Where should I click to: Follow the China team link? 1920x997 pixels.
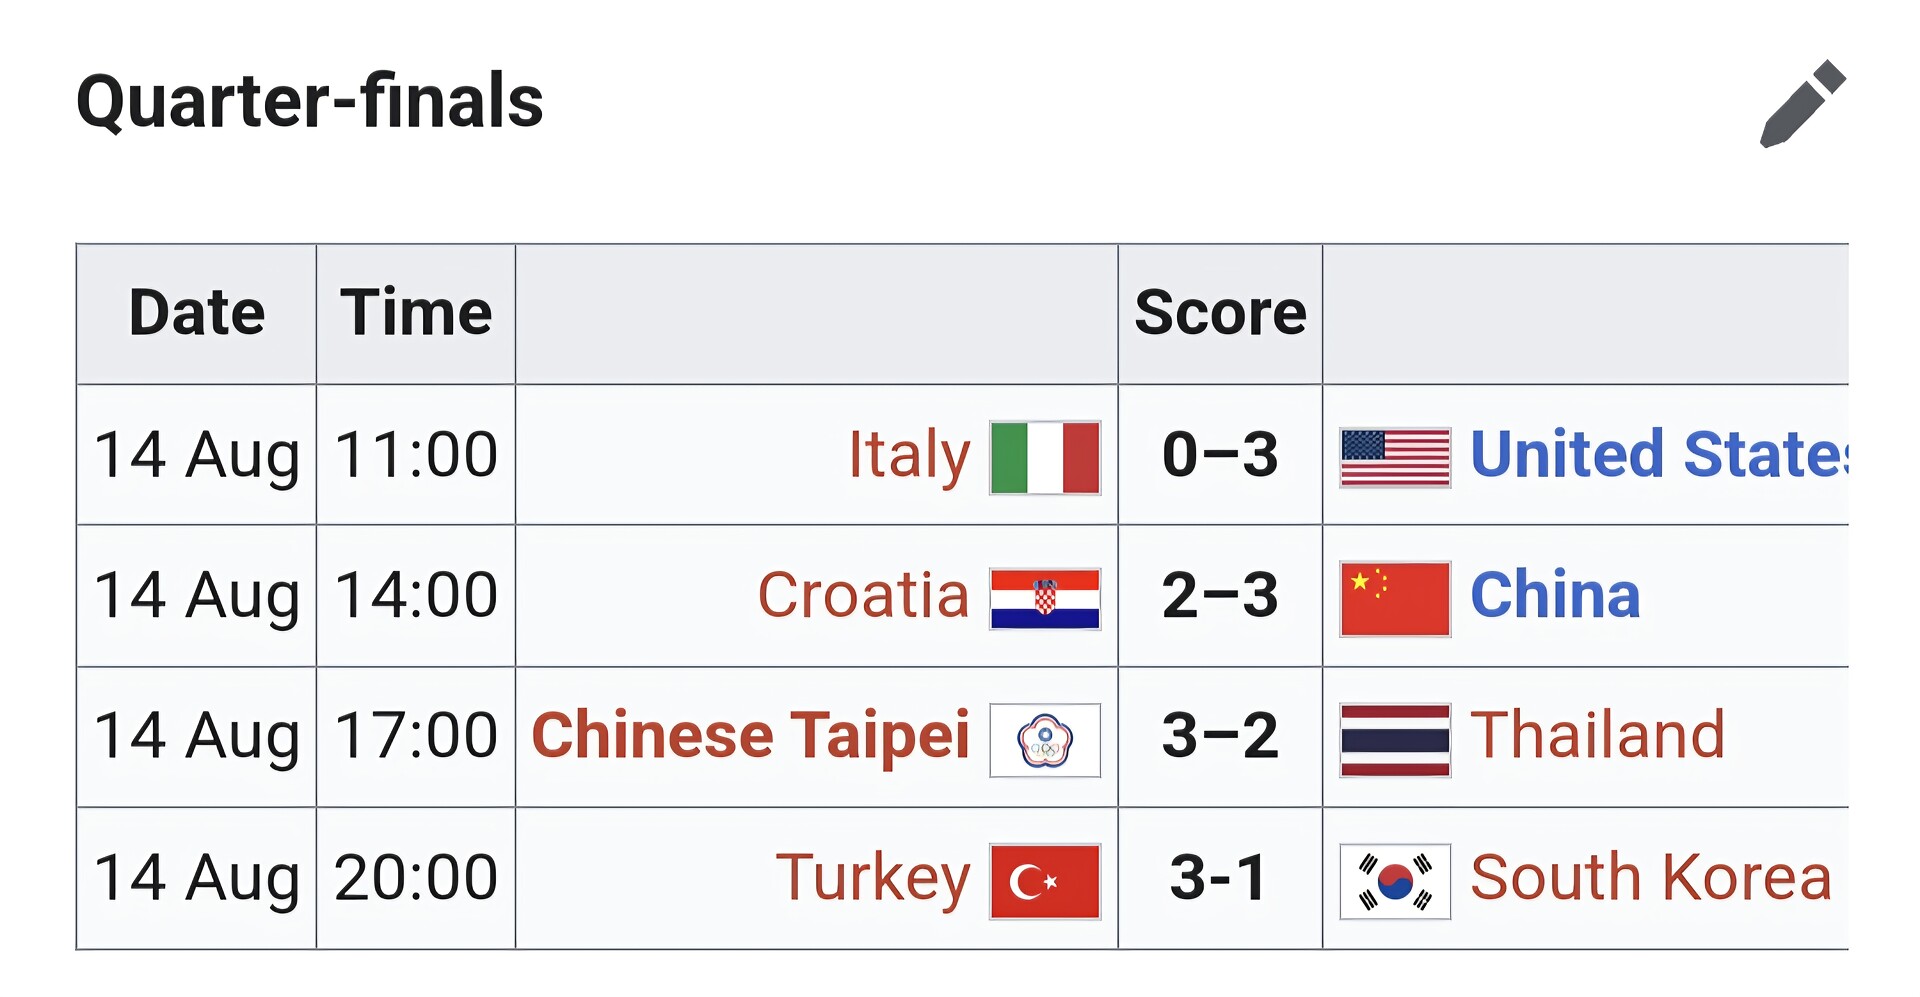1555,595
